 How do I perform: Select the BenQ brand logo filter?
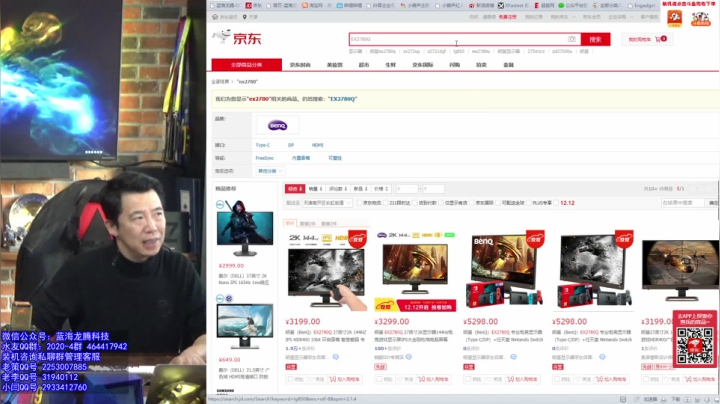tap(277, 125)
